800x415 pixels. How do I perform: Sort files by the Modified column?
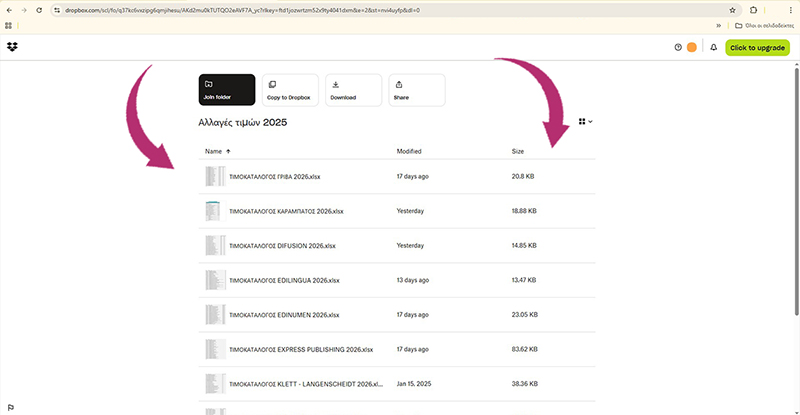410,151
